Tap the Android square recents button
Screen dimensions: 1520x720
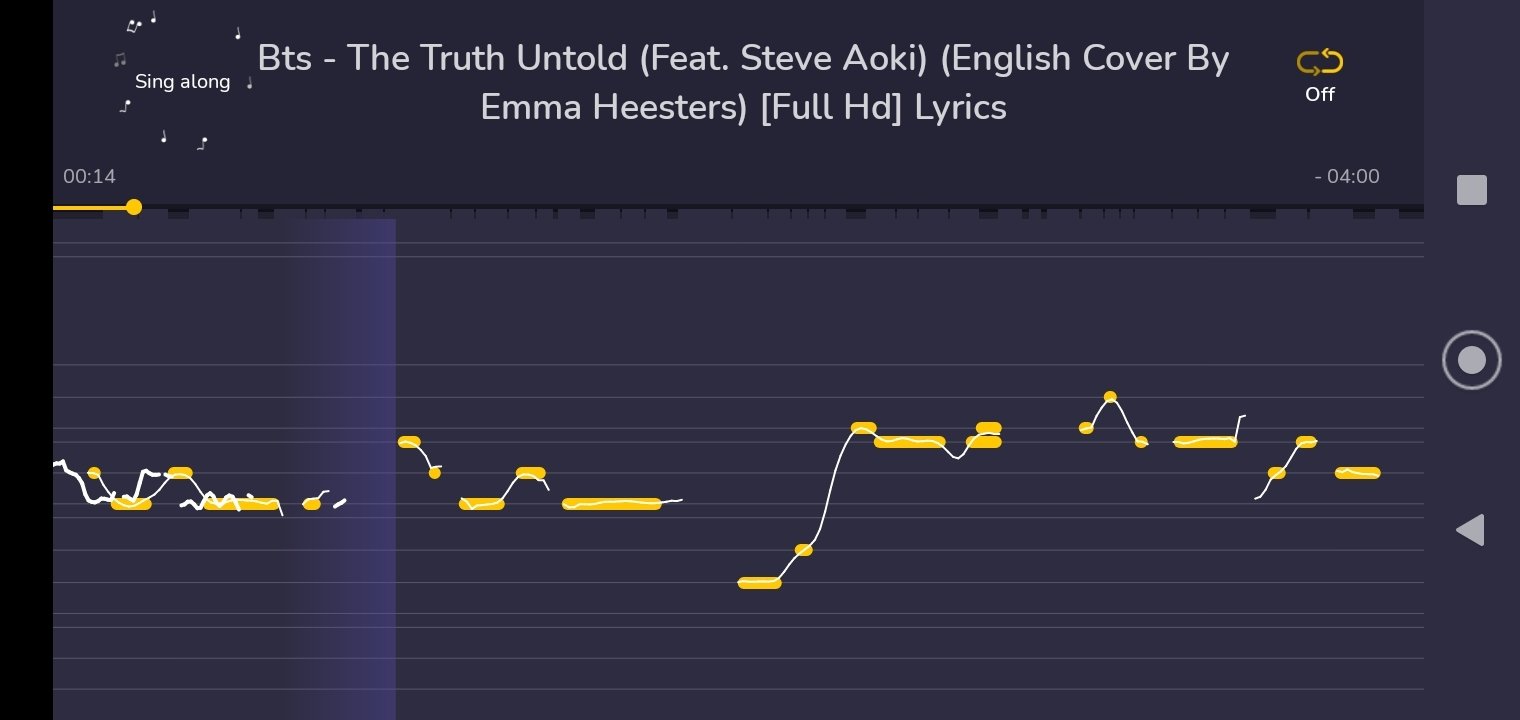[x=1472, y=190]
